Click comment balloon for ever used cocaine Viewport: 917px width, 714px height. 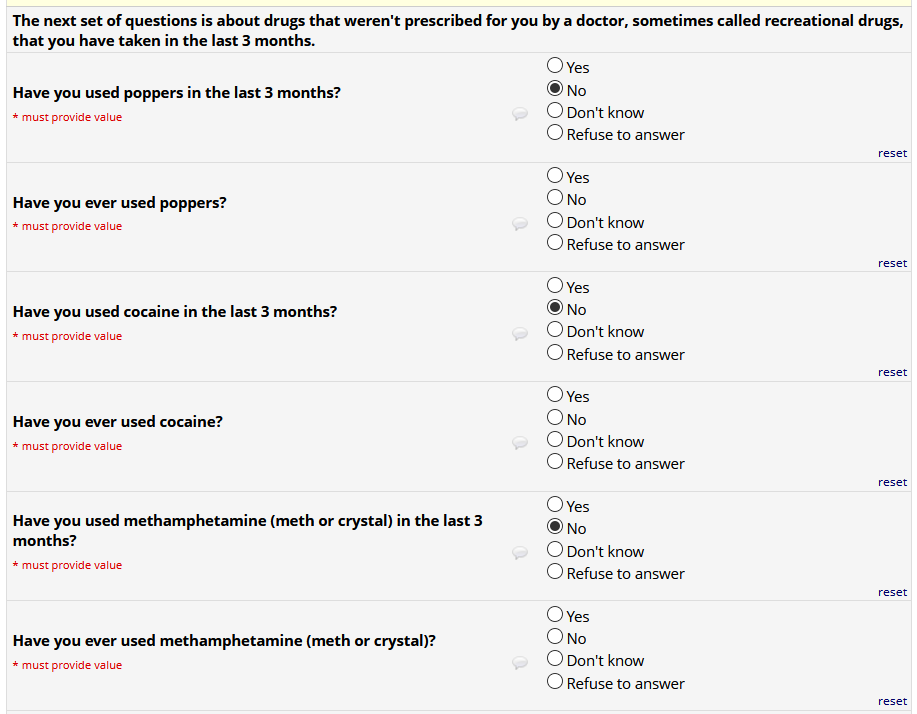click(x=520, y=443)
